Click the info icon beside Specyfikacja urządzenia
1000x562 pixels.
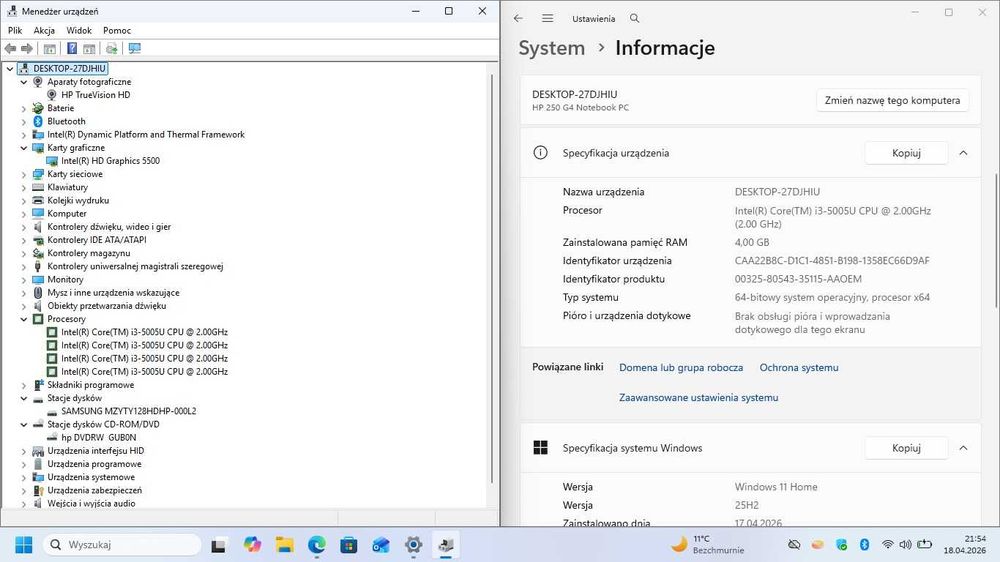tap(540, 153)
